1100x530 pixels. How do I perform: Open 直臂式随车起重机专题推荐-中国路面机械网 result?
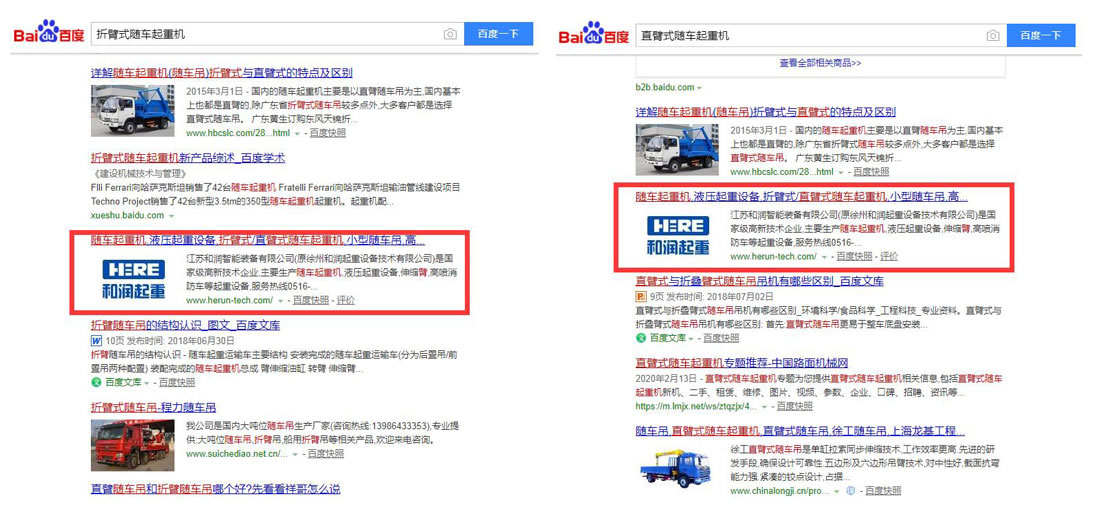click(742, 362)
